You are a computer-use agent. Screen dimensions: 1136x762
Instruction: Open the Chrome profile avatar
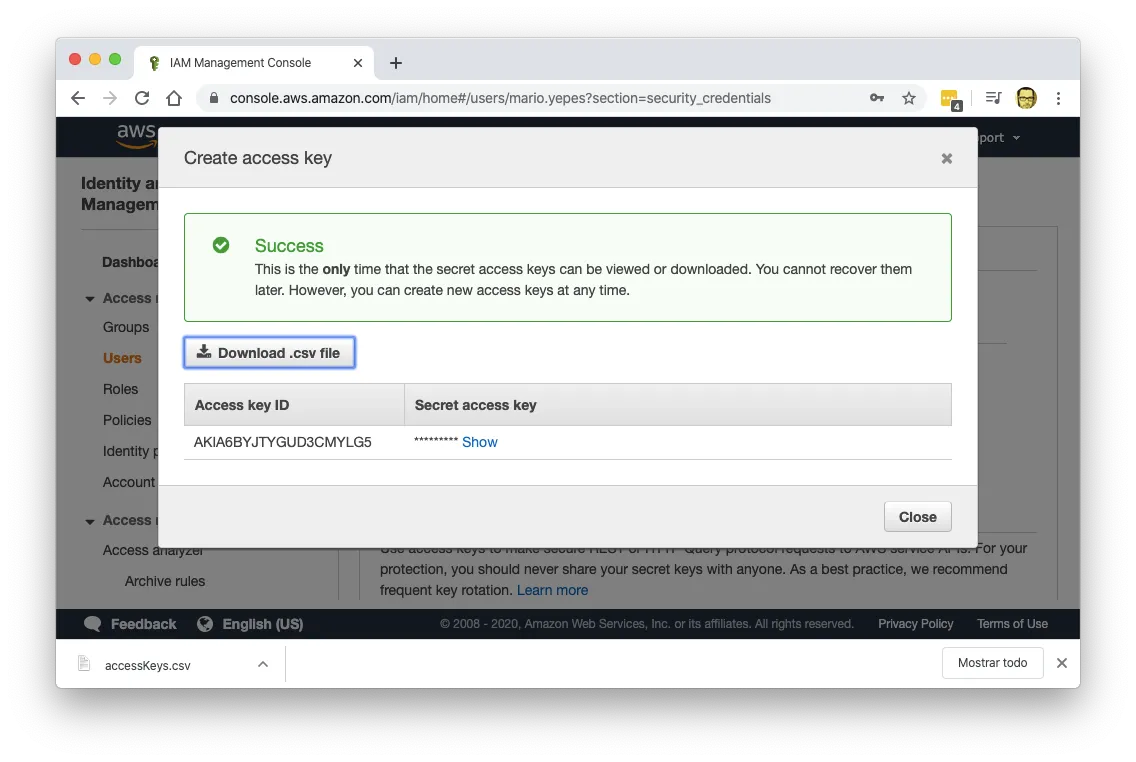[1026, 98]
